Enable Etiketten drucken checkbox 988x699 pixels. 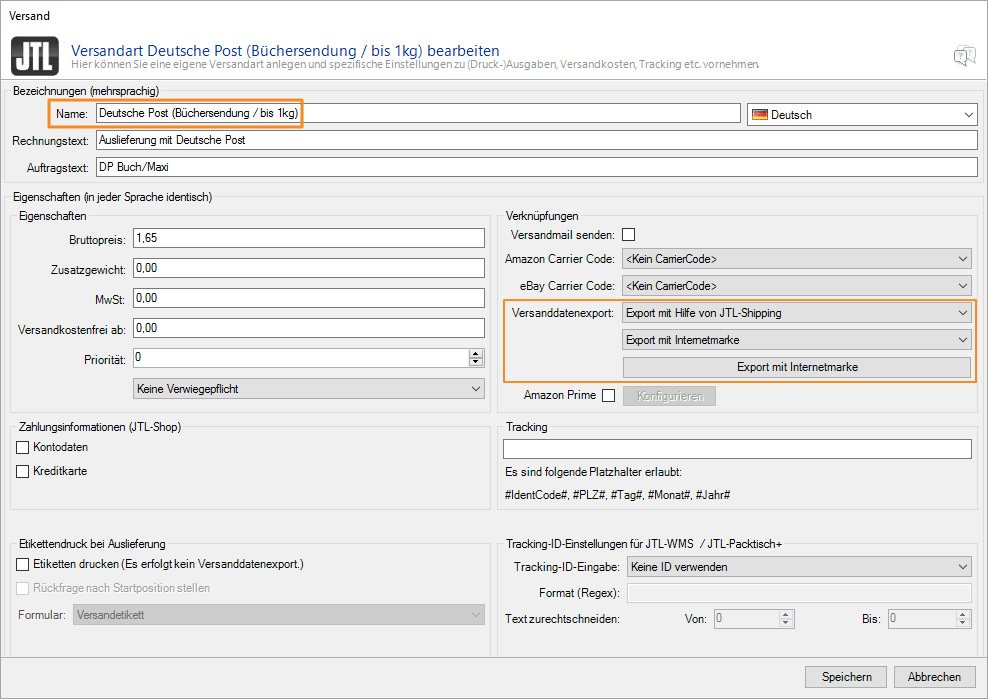click(24, 564)
